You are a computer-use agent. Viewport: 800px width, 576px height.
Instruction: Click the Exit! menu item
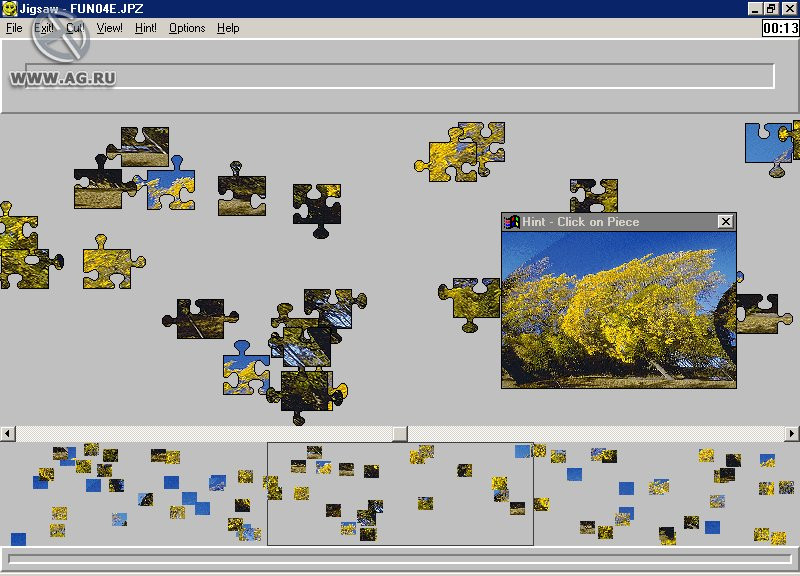pyautogui.click(x=44, y=28)
